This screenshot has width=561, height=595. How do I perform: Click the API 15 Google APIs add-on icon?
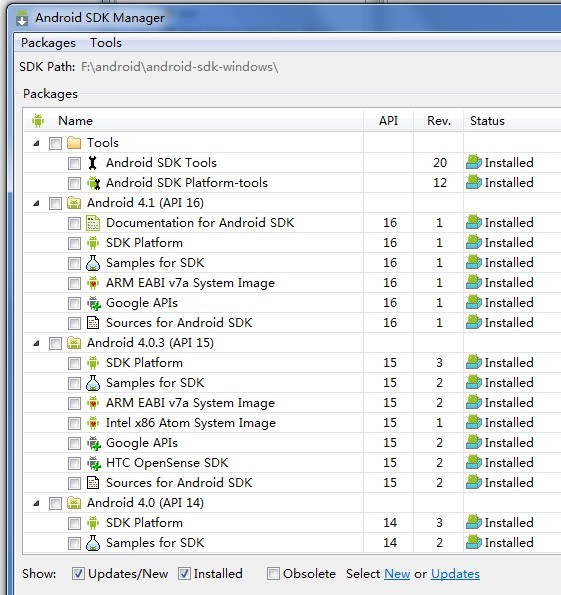point(94,443)
